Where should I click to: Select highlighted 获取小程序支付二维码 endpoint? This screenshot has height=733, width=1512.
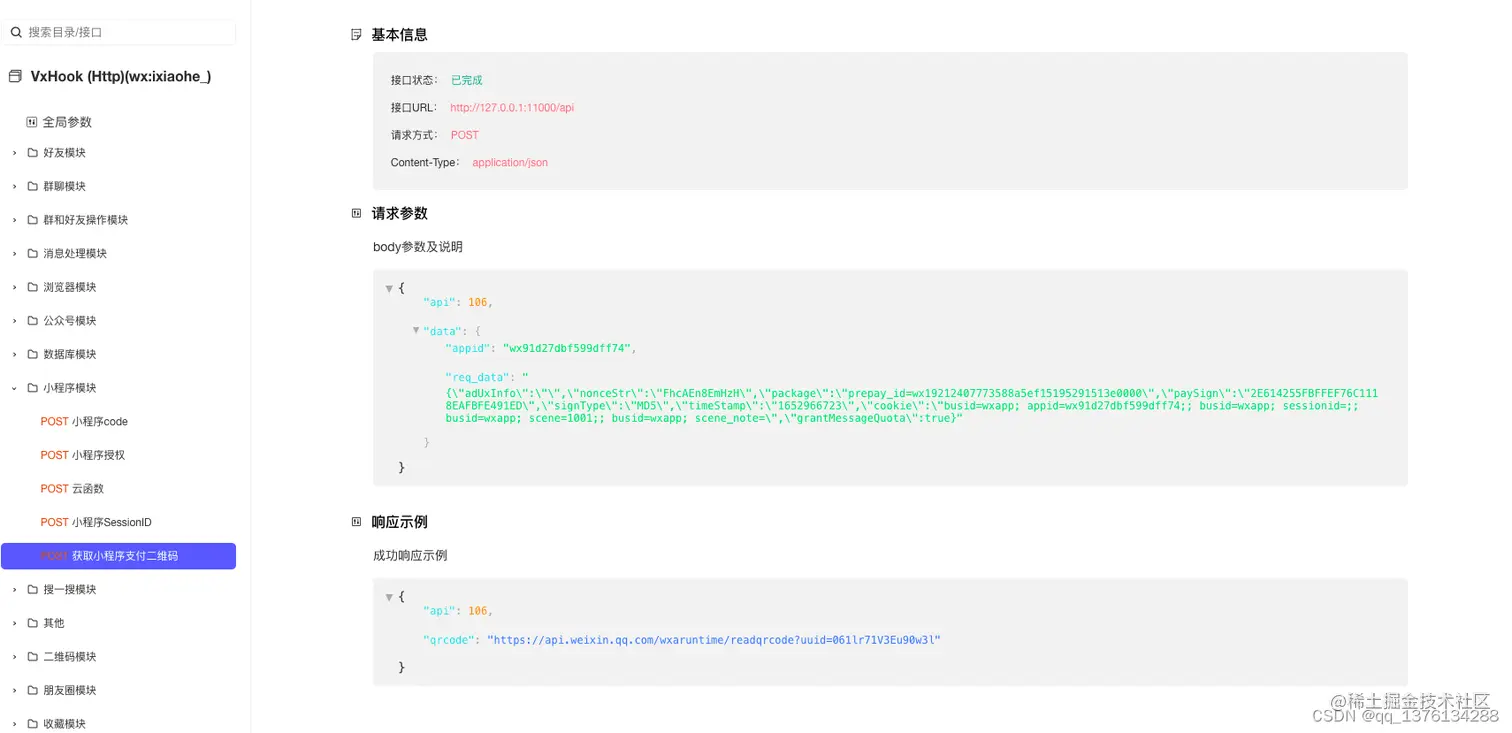pyautogui.click(x=118, y=556)
